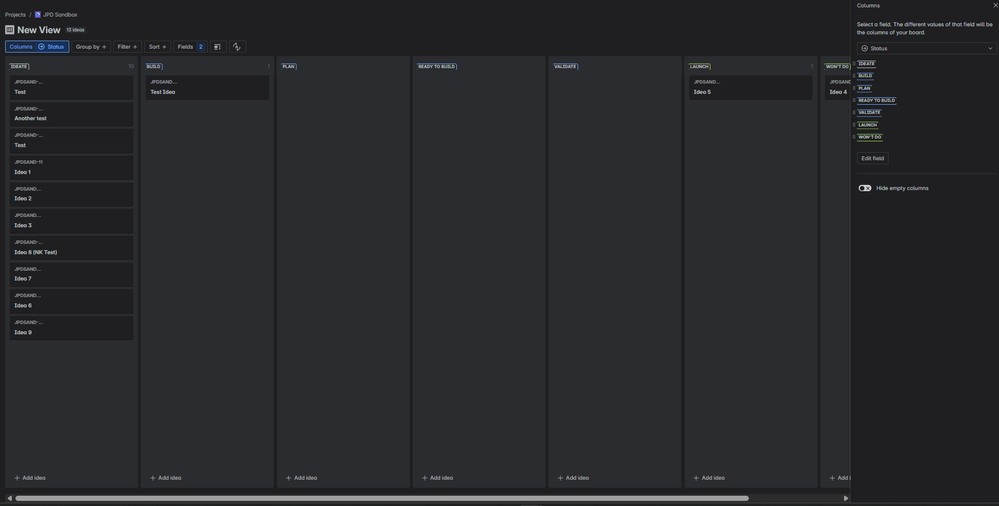999x506 pixels.
Task: Grab the BUILD drag handle in panel
Action: point(854,76)
